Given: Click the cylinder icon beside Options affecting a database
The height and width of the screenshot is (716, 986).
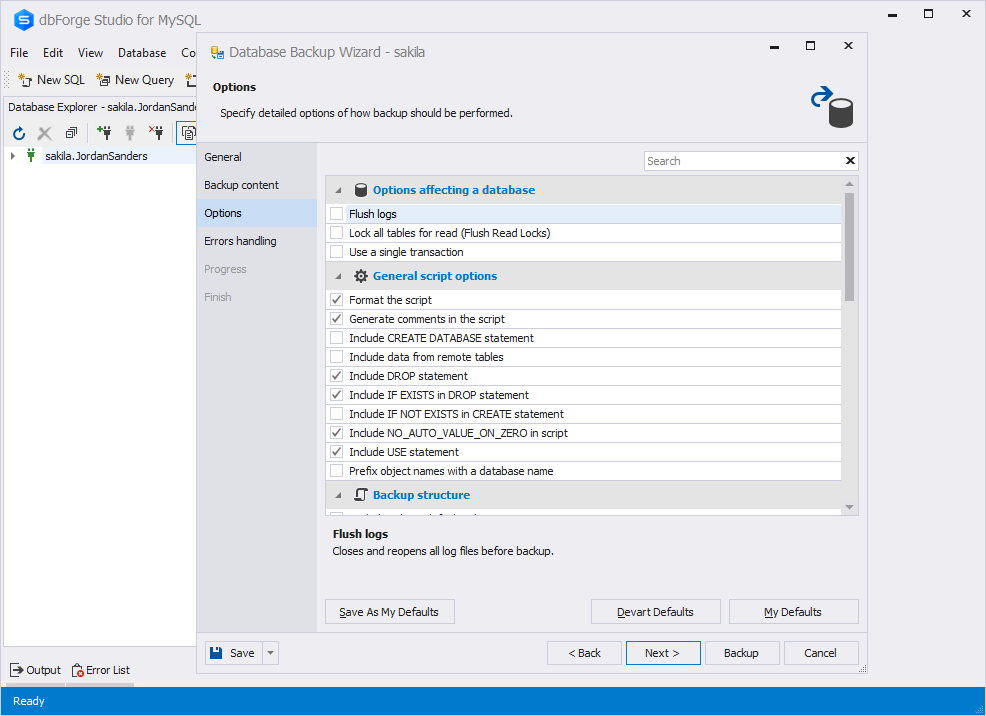Looking at the screenshot, I should (361, 190).
